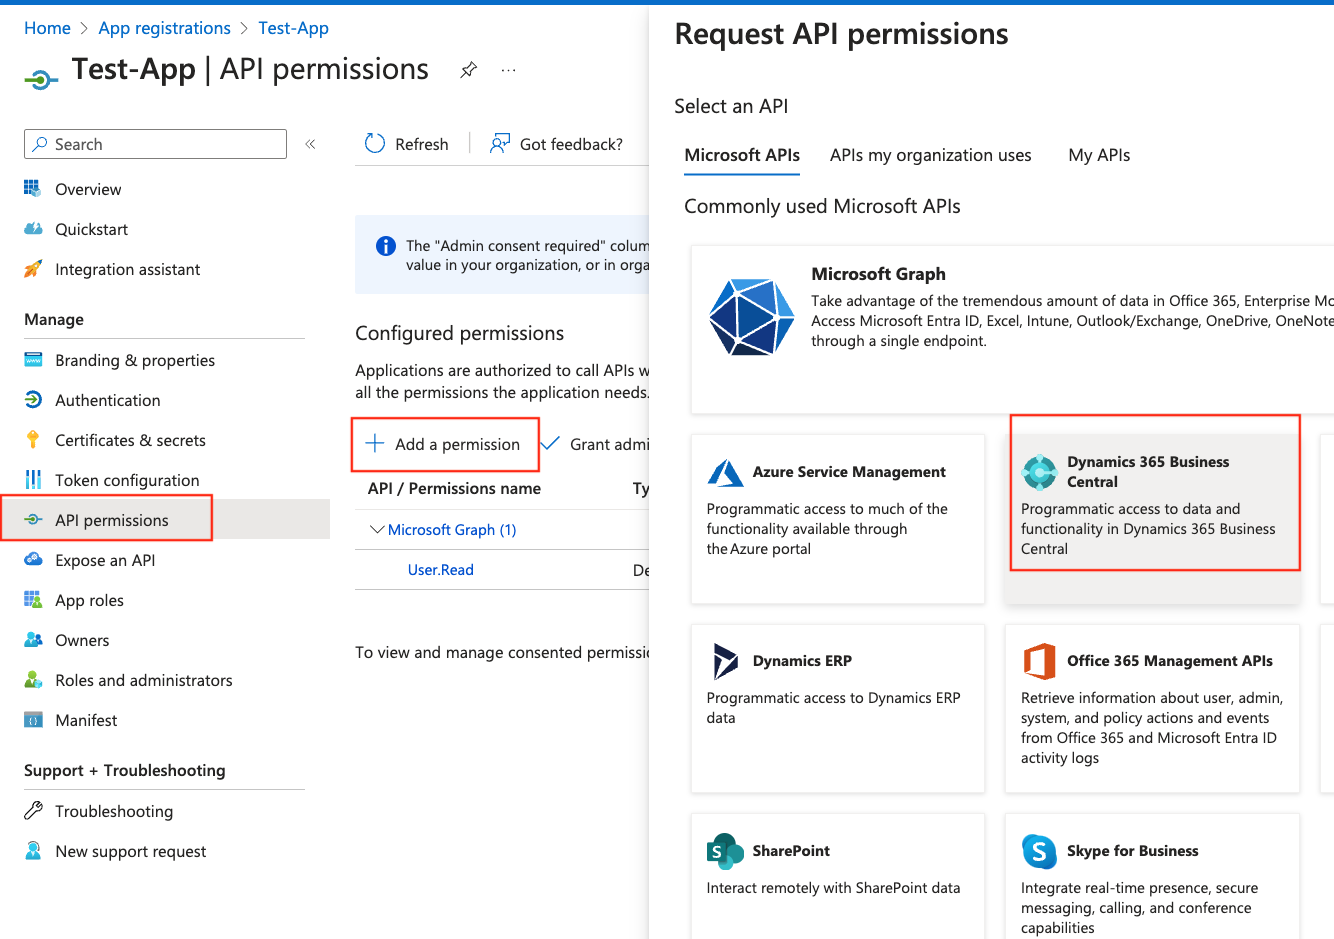Click the Token configuration icon
Viewport: 1334px width, 939px height.
(33, 480)
